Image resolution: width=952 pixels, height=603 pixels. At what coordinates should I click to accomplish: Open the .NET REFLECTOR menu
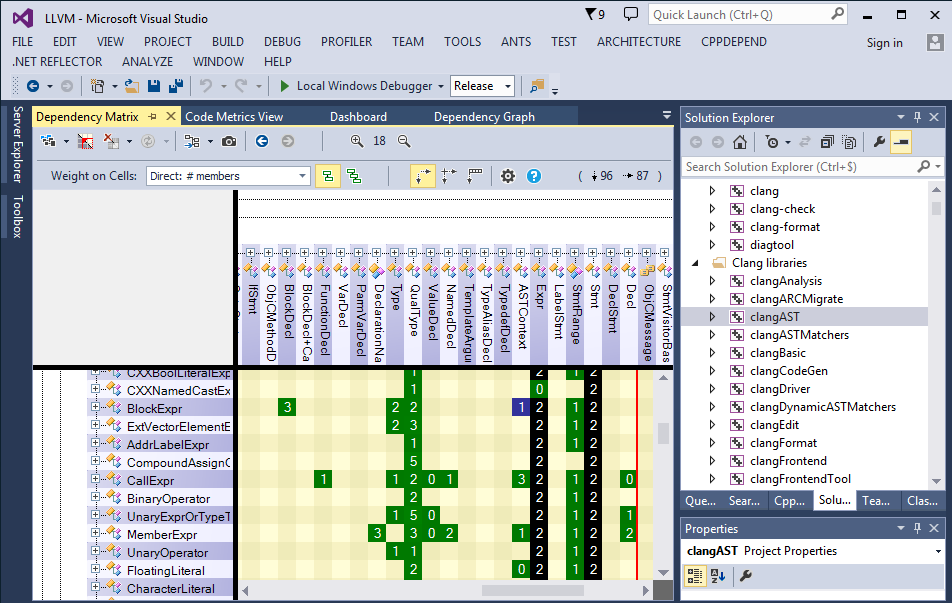click(x=58, y=62)
